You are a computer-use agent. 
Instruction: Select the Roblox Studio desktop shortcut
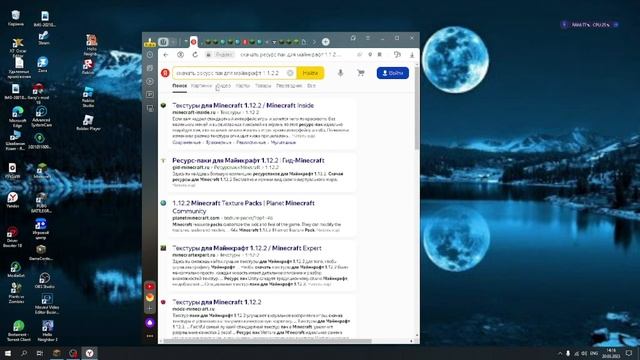(88, 97)
